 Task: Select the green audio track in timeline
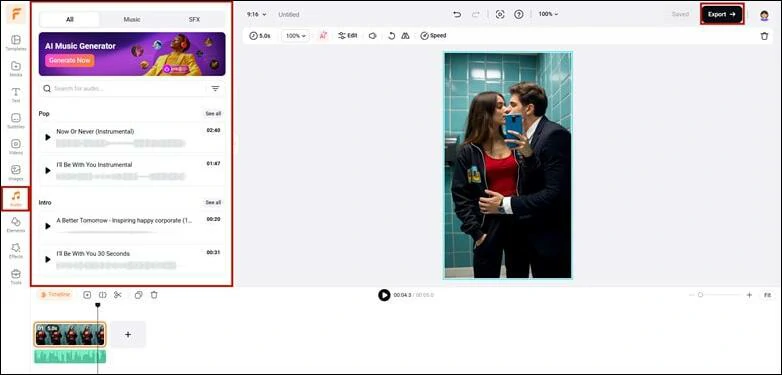[70, 356]
